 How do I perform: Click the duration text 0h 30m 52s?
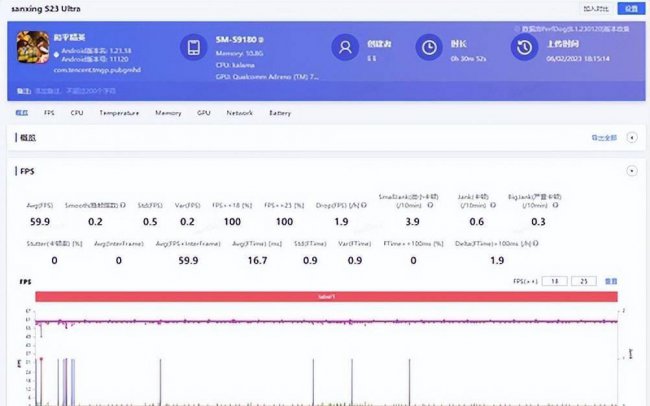pyautogui.click(x=468, y=58)
